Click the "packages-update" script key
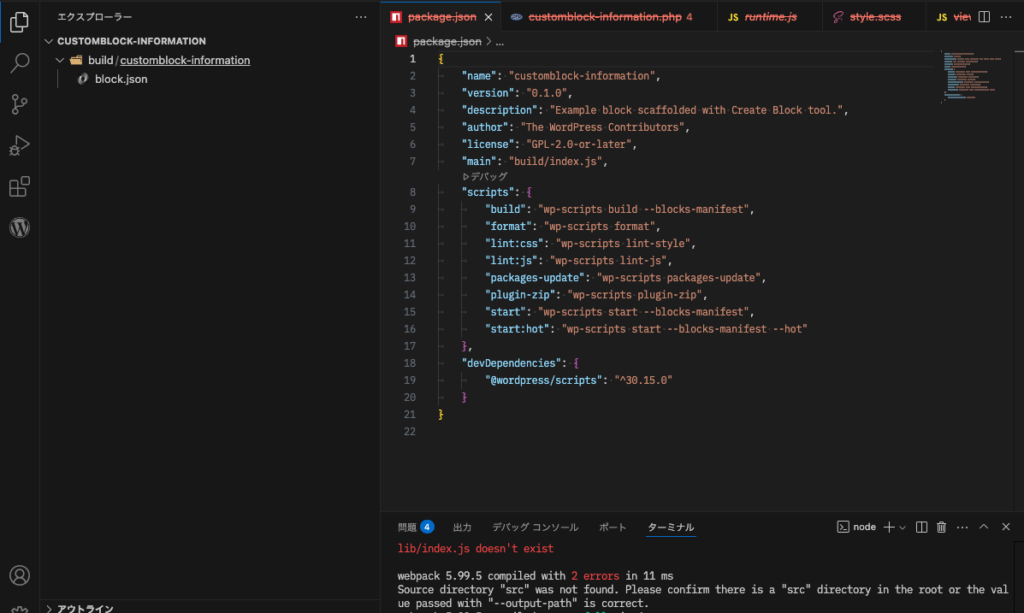Screen dimensions: 1024x613 (535, 277)
